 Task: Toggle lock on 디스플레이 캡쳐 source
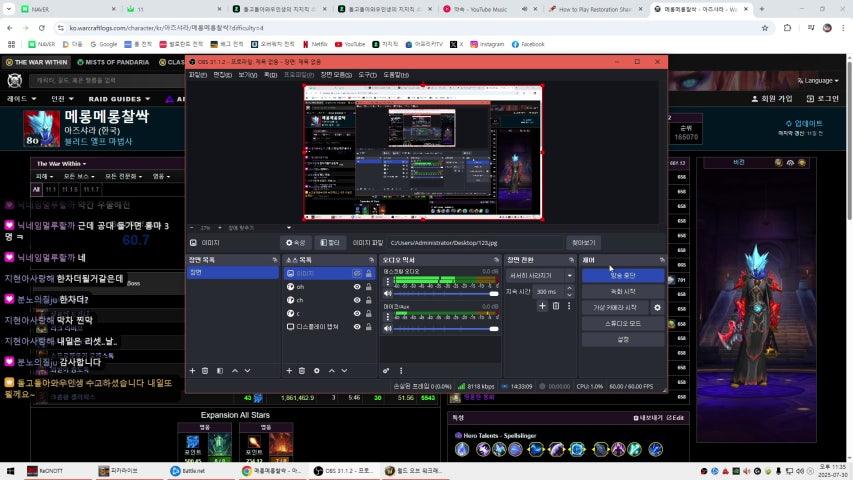pos(369,327)
